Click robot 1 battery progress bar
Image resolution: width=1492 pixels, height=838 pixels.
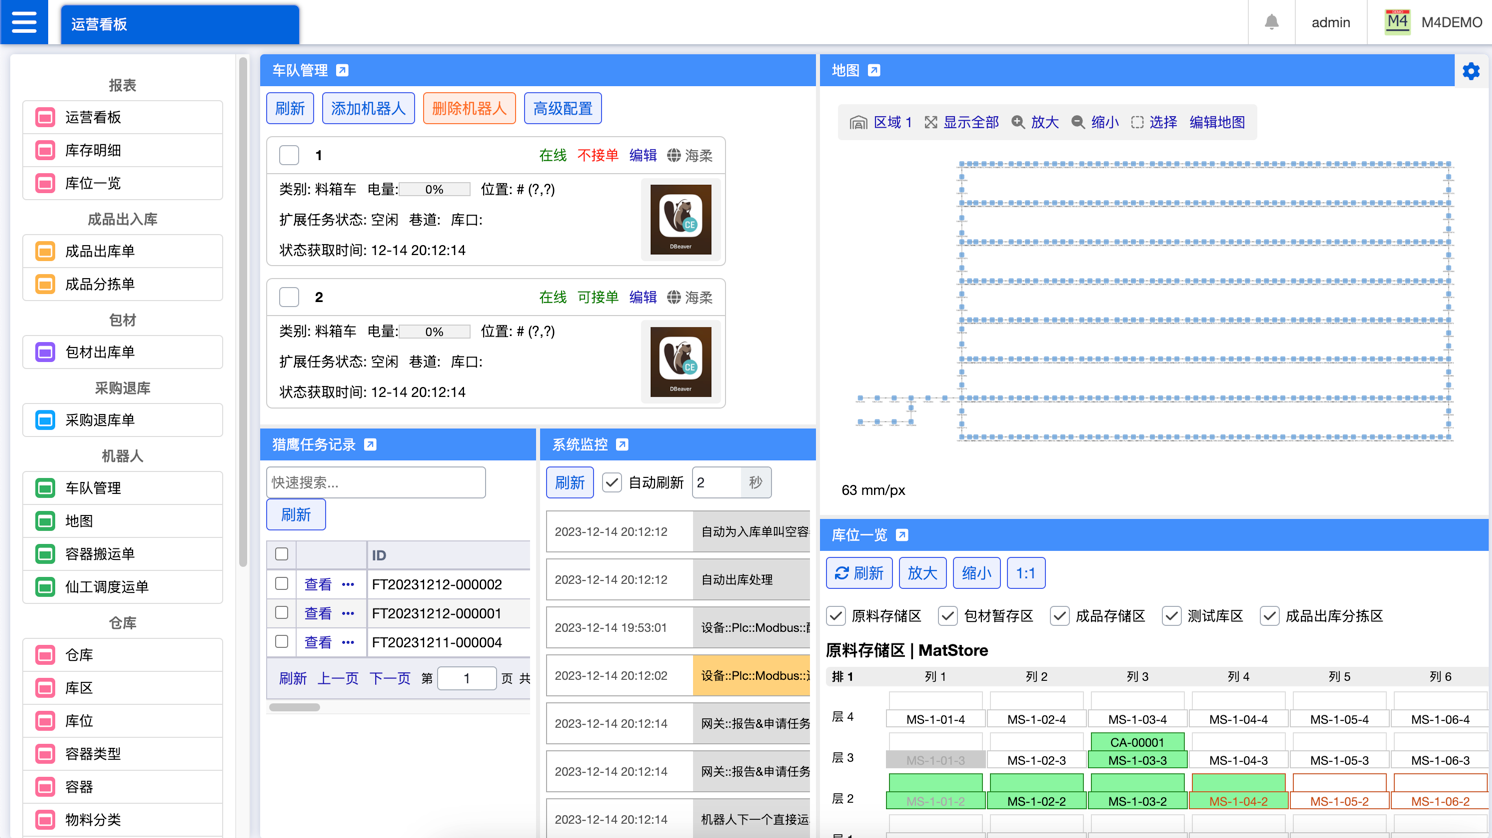434,189
